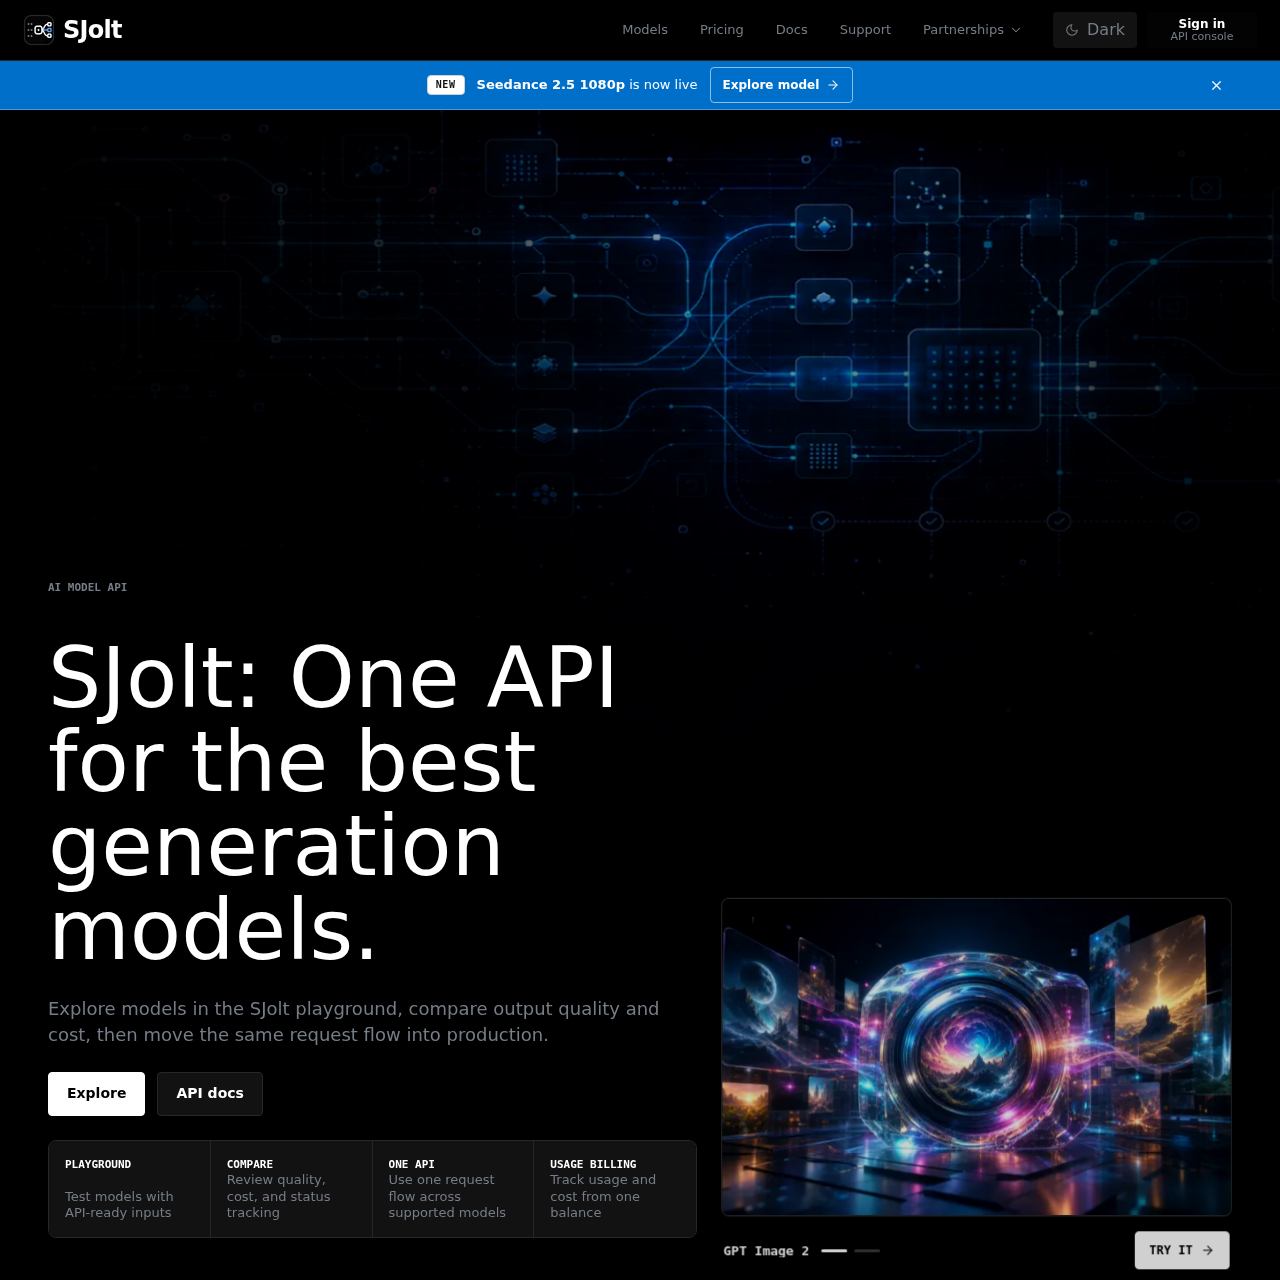Image resolution: width=1280 pixels, height=1280 pixels.
Task: Select the COMPARE feature card
Action: 291,1189
